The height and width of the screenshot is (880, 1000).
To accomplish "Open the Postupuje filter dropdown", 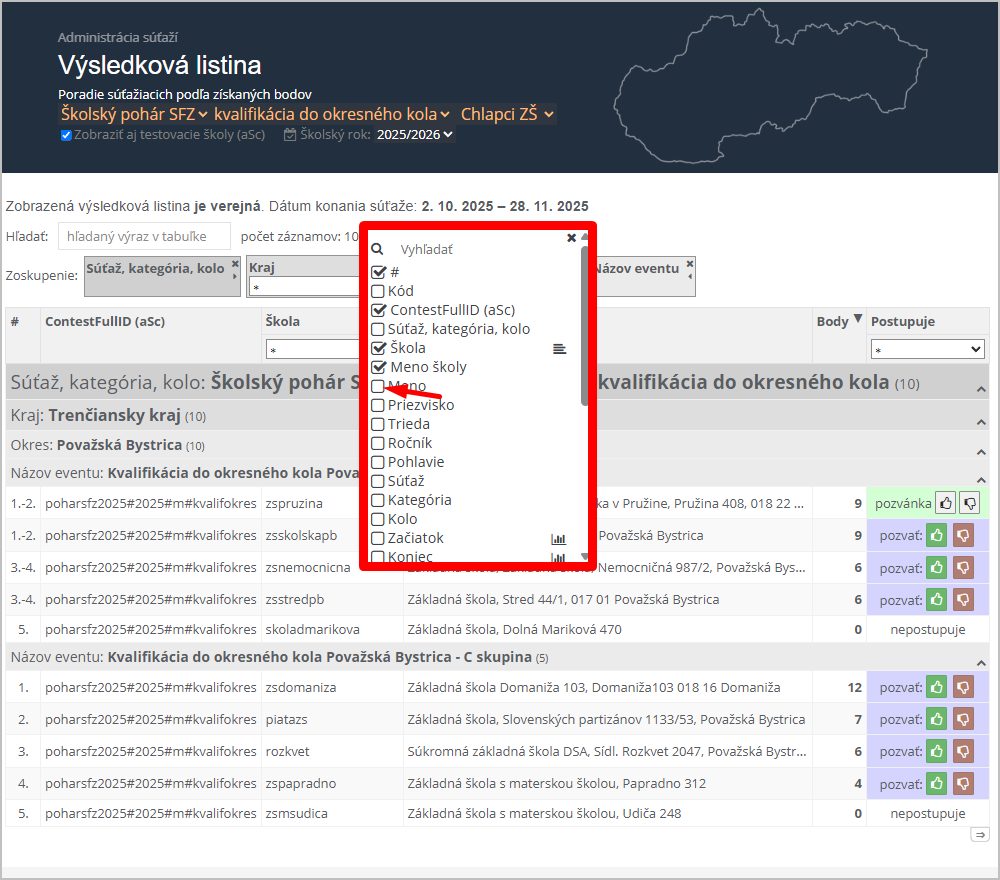I will pos(927,350).
